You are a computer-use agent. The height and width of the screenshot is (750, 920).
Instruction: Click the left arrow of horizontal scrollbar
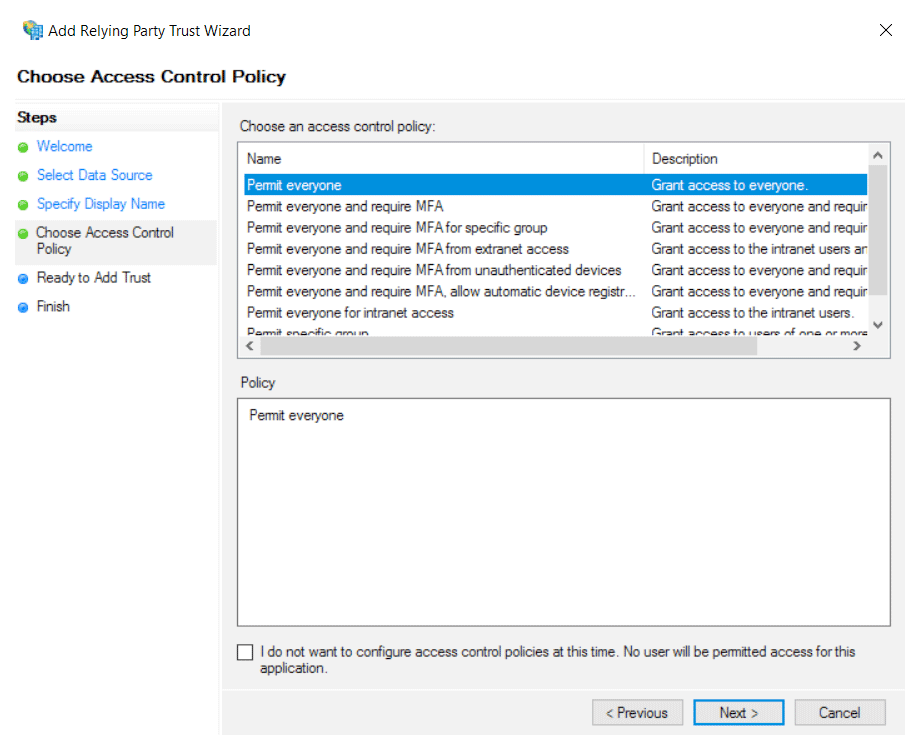tap(249, 345)
